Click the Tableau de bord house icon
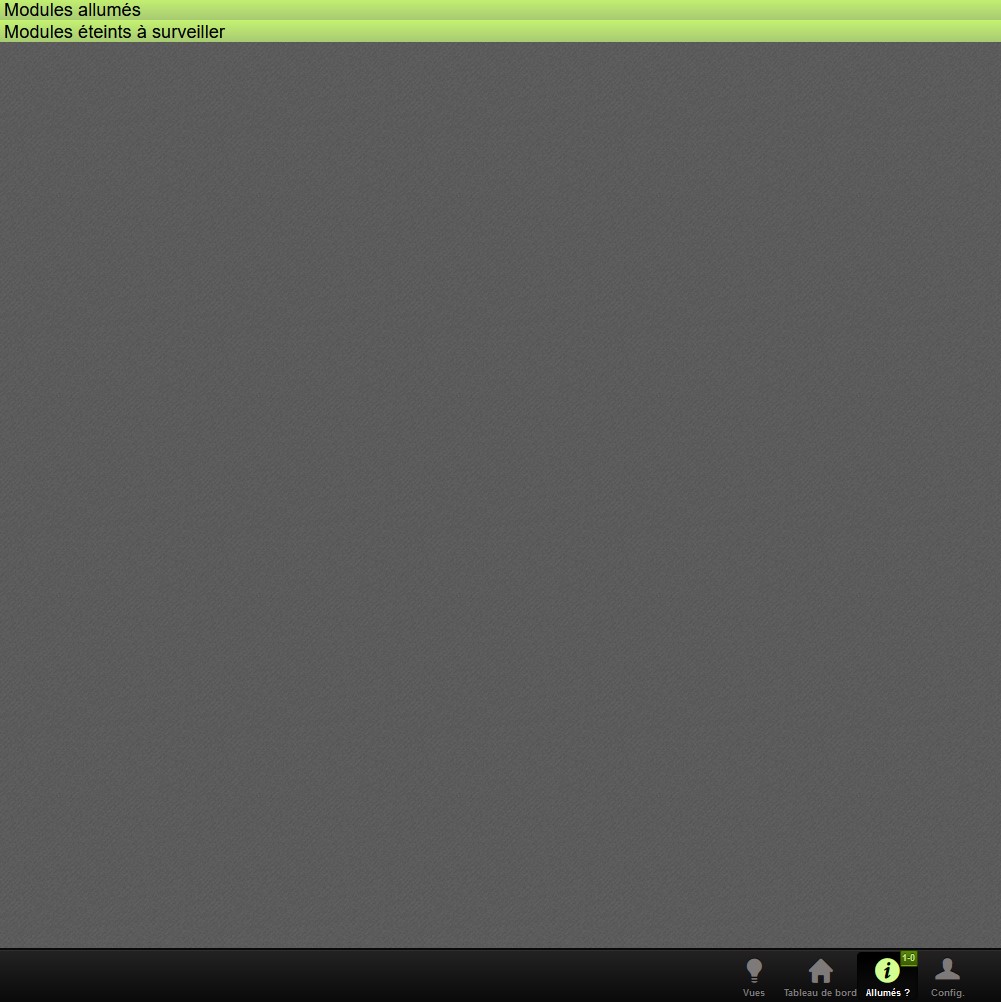Image resolution: width=1001 pixels, height=1002 pixels. 820,970
